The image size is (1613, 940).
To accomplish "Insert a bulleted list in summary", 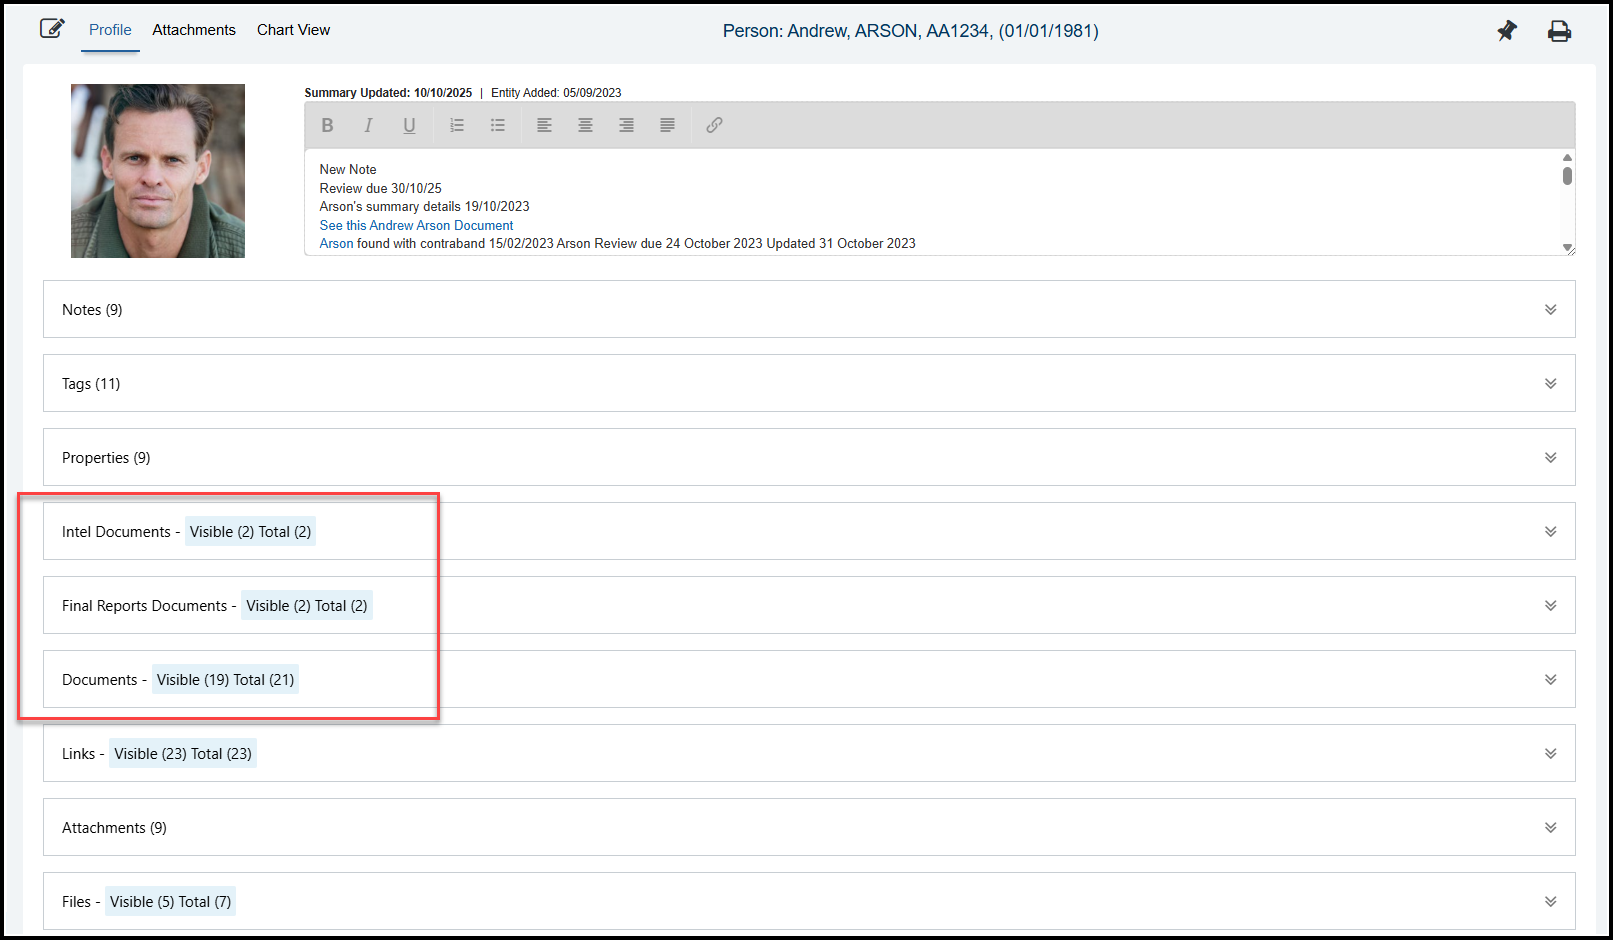I will pos(498,125).
